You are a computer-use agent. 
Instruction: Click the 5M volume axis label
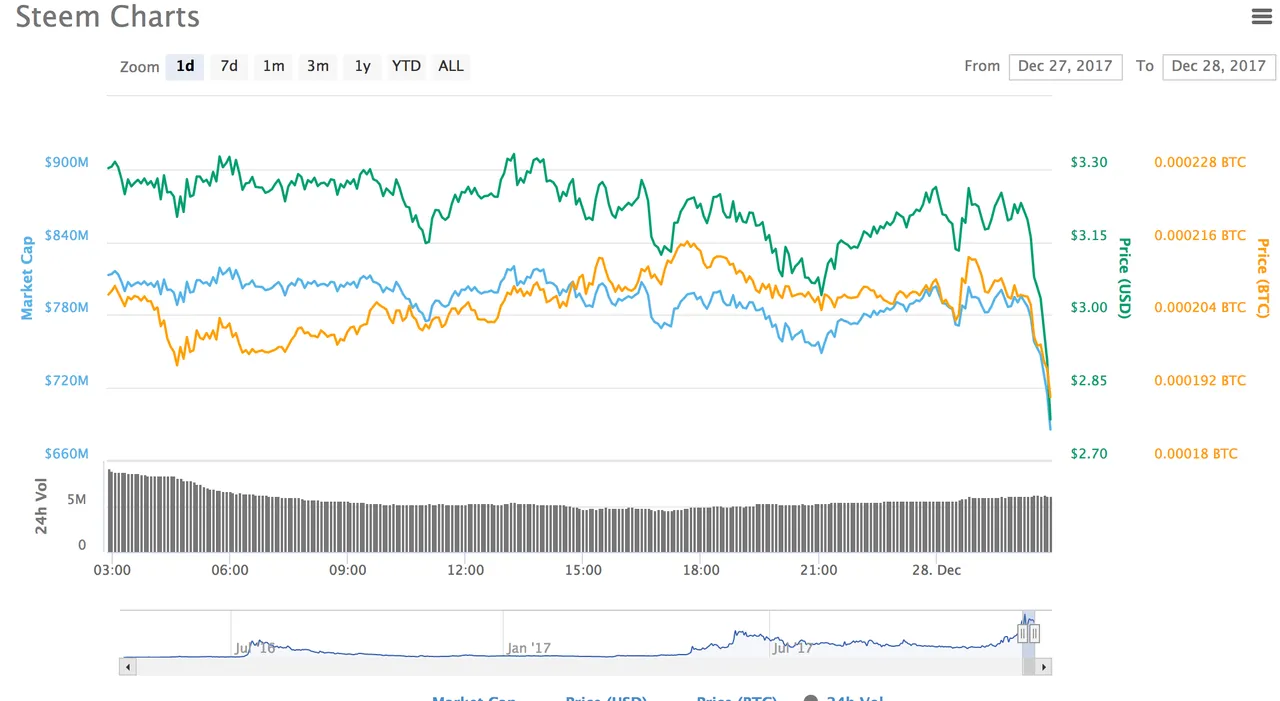77,499
